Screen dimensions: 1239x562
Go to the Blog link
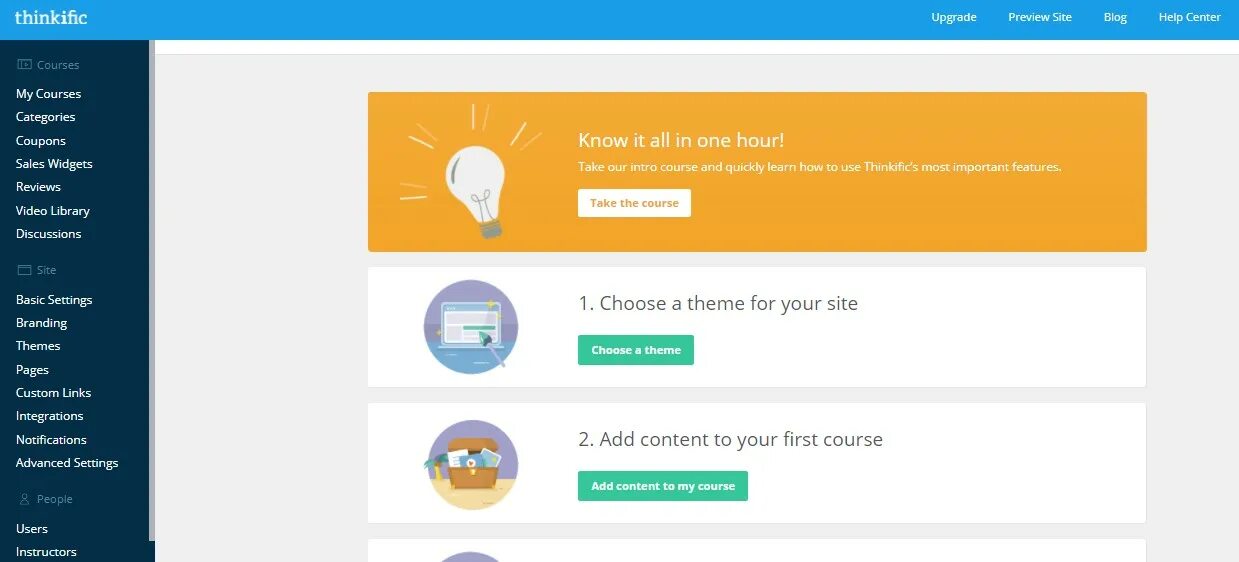coord(1115,17)
